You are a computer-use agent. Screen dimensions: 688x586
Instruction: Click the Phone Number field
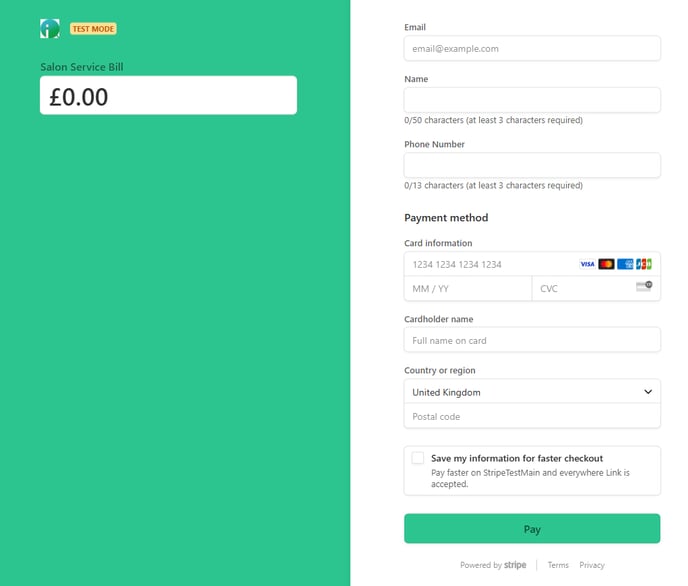532,165
